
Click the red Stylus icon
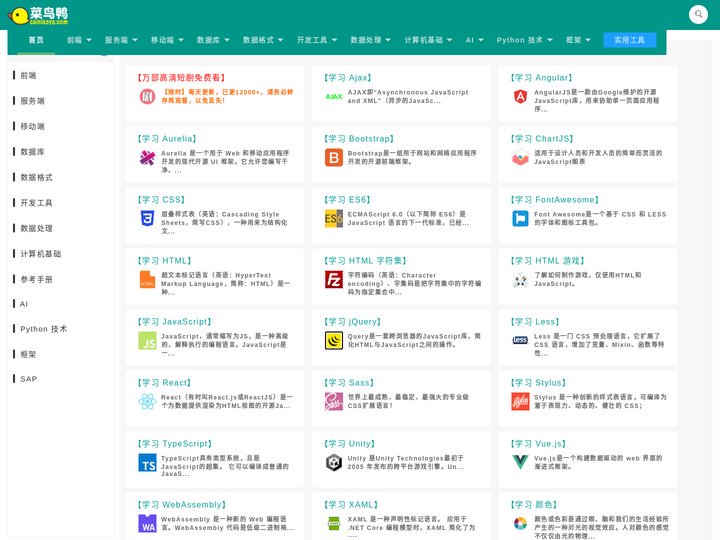[520, 402]
